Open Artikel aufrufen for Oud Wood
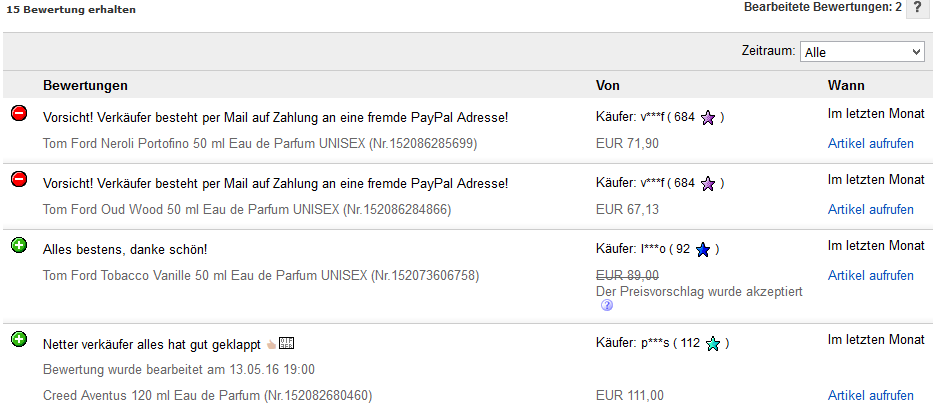This screenshot has width=933, height=407. click(871, 209)
